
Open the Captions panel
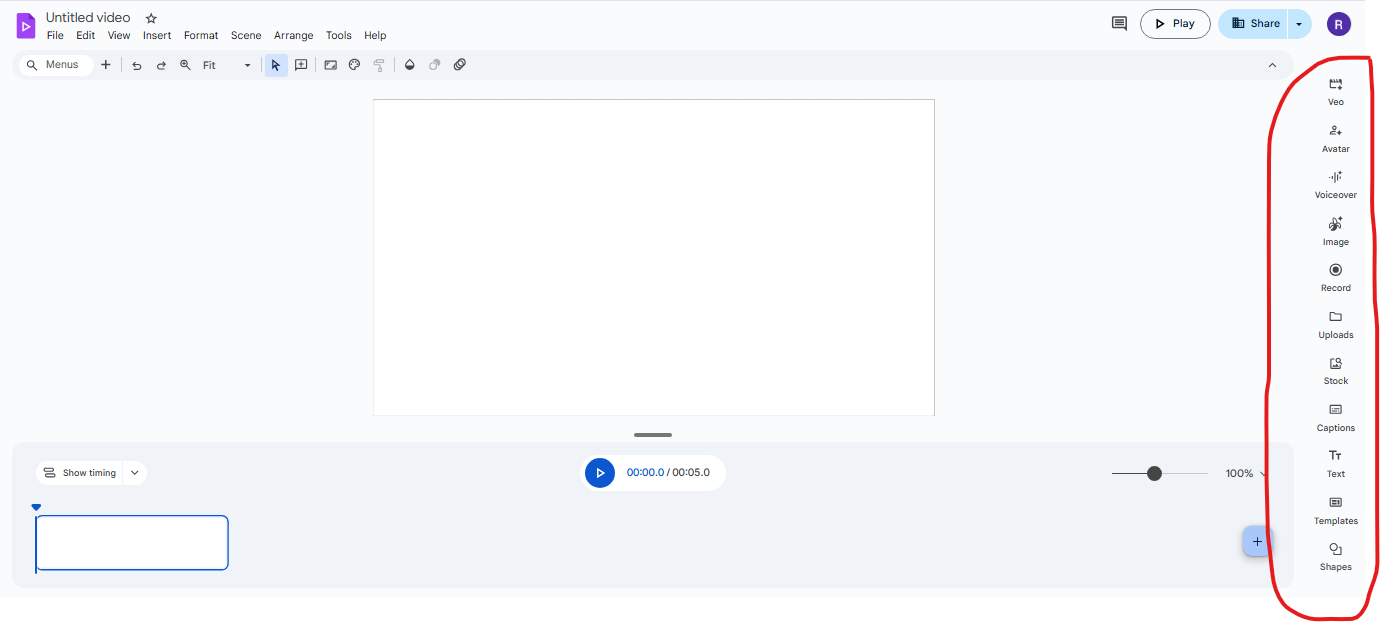tap(1335, 416)
